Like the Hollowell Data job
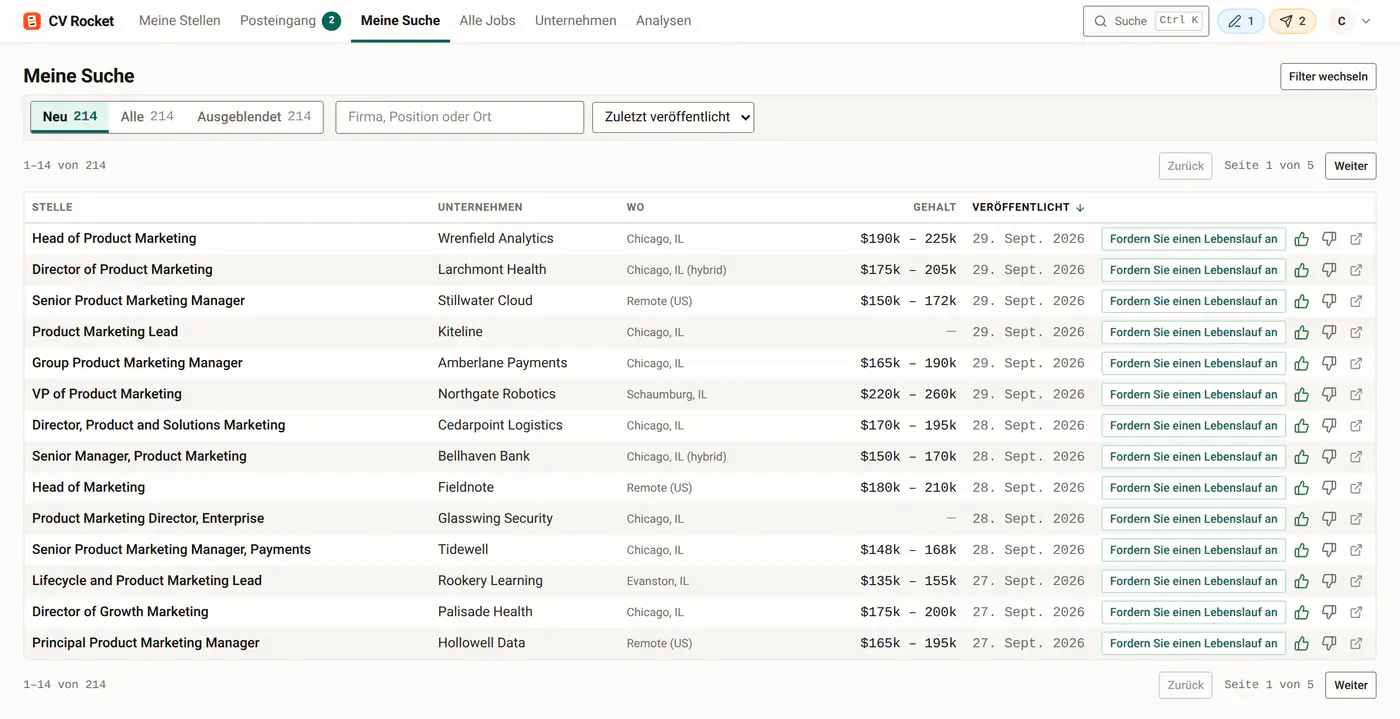The image size is (1400, 719). coord(1301,643)
